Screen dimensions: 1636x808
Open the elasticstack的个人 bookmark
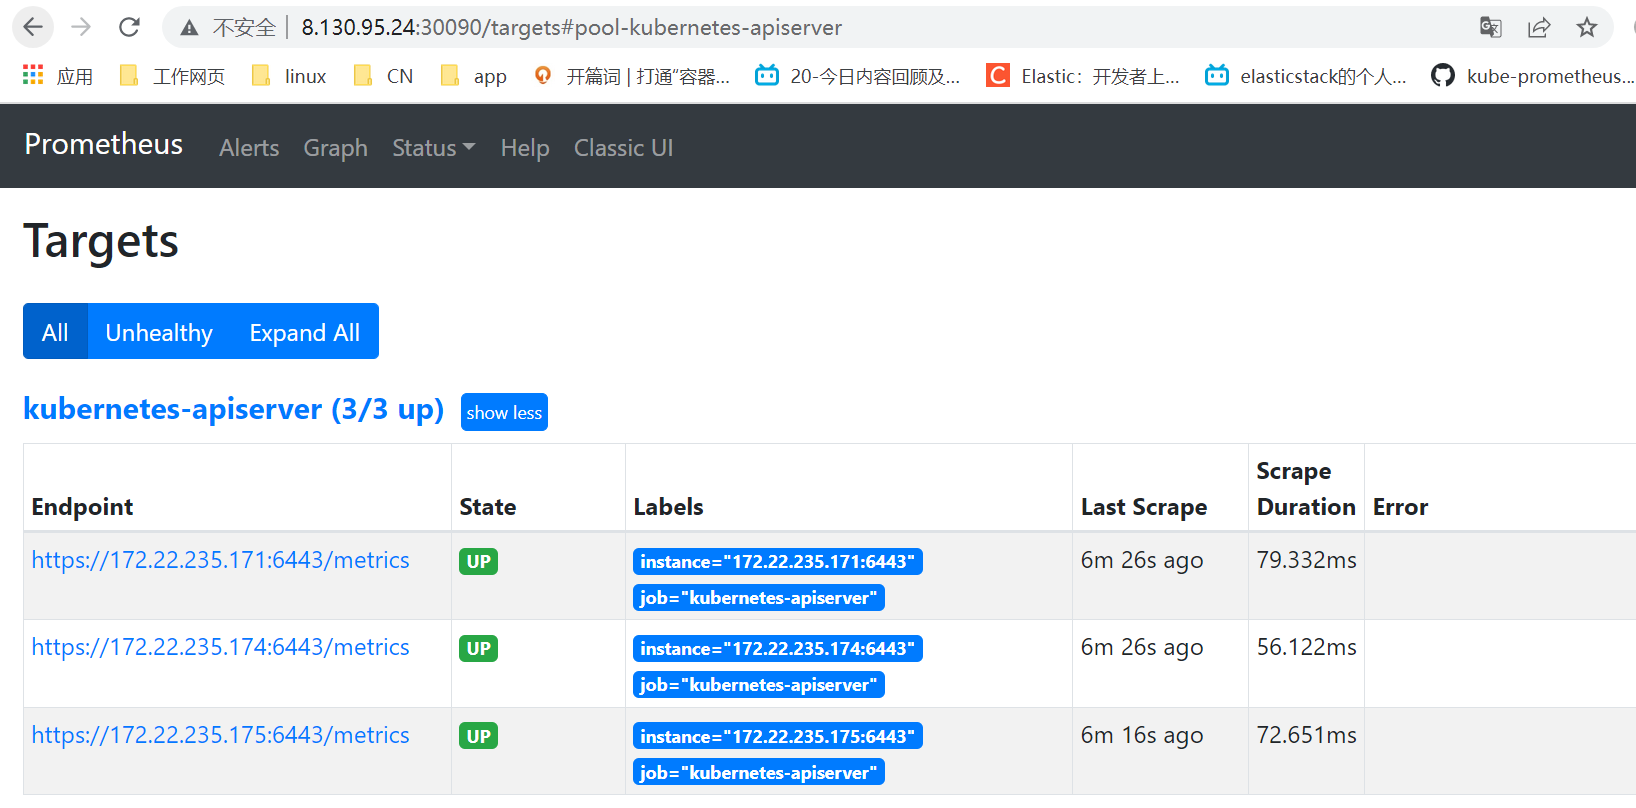(1306, 76)
